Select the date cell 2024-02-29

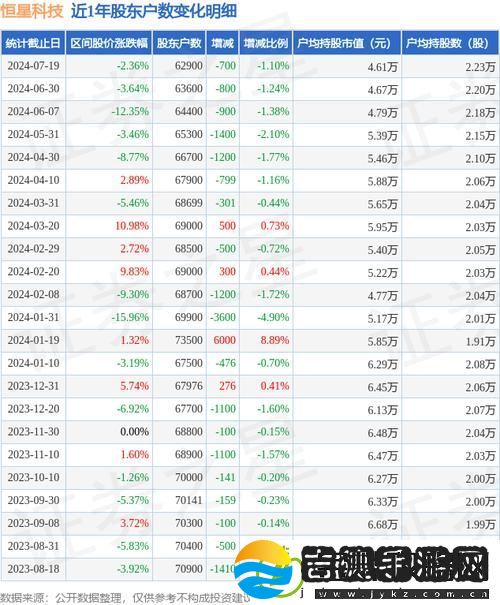pos(34,248)
